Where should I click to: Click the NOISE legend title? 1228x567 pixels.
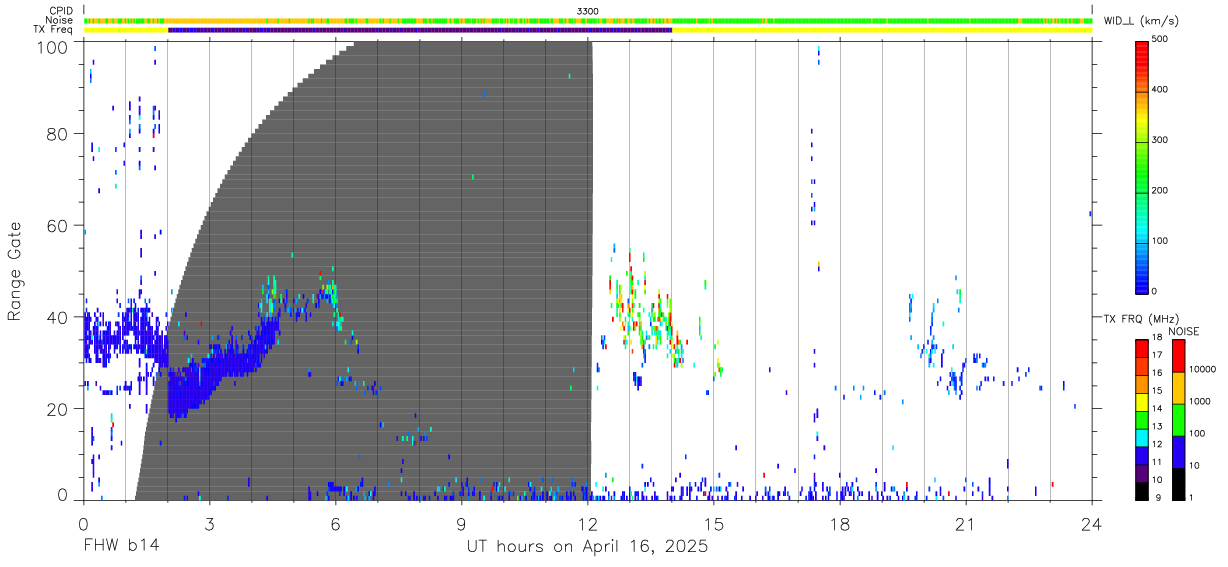coord(1183,331)
